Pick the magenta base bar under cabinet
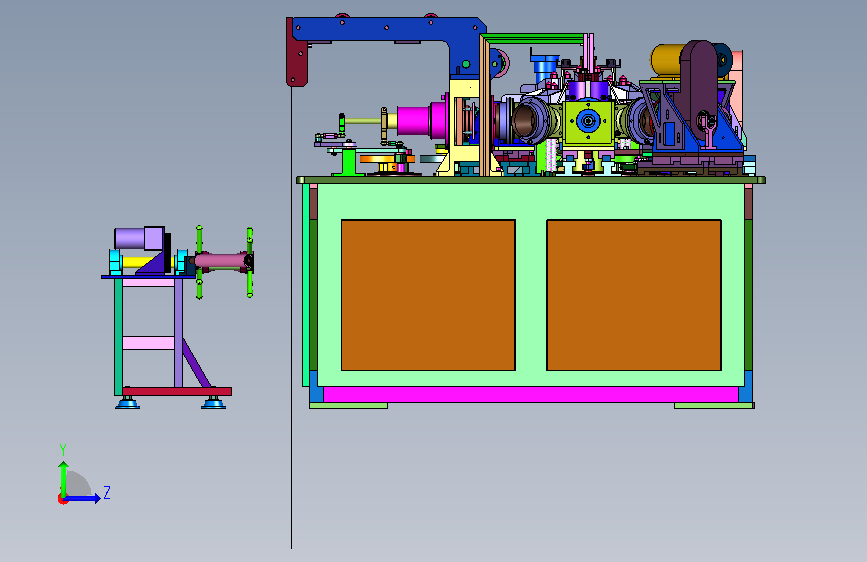This screenshot has width=867, height=562. [531, 394]
